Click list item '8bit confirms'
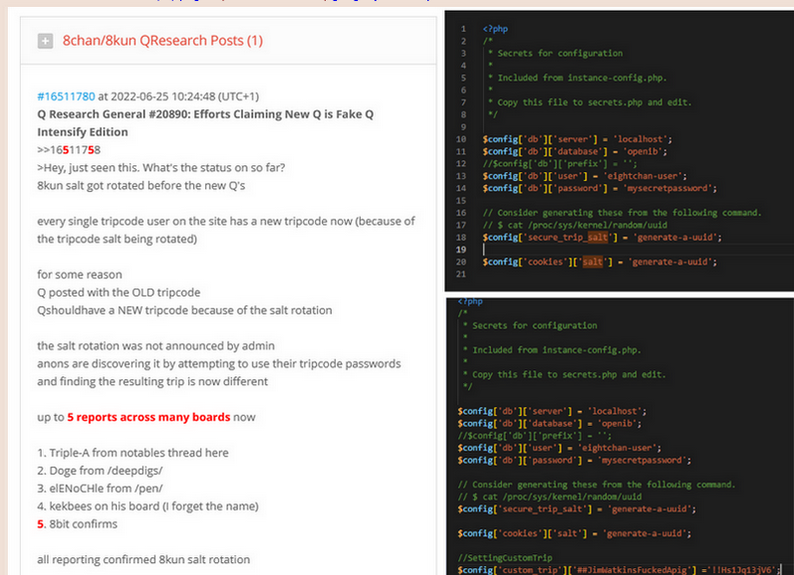Image resolution: width=794 pixels, height=575 pixels. click(77, 524)
